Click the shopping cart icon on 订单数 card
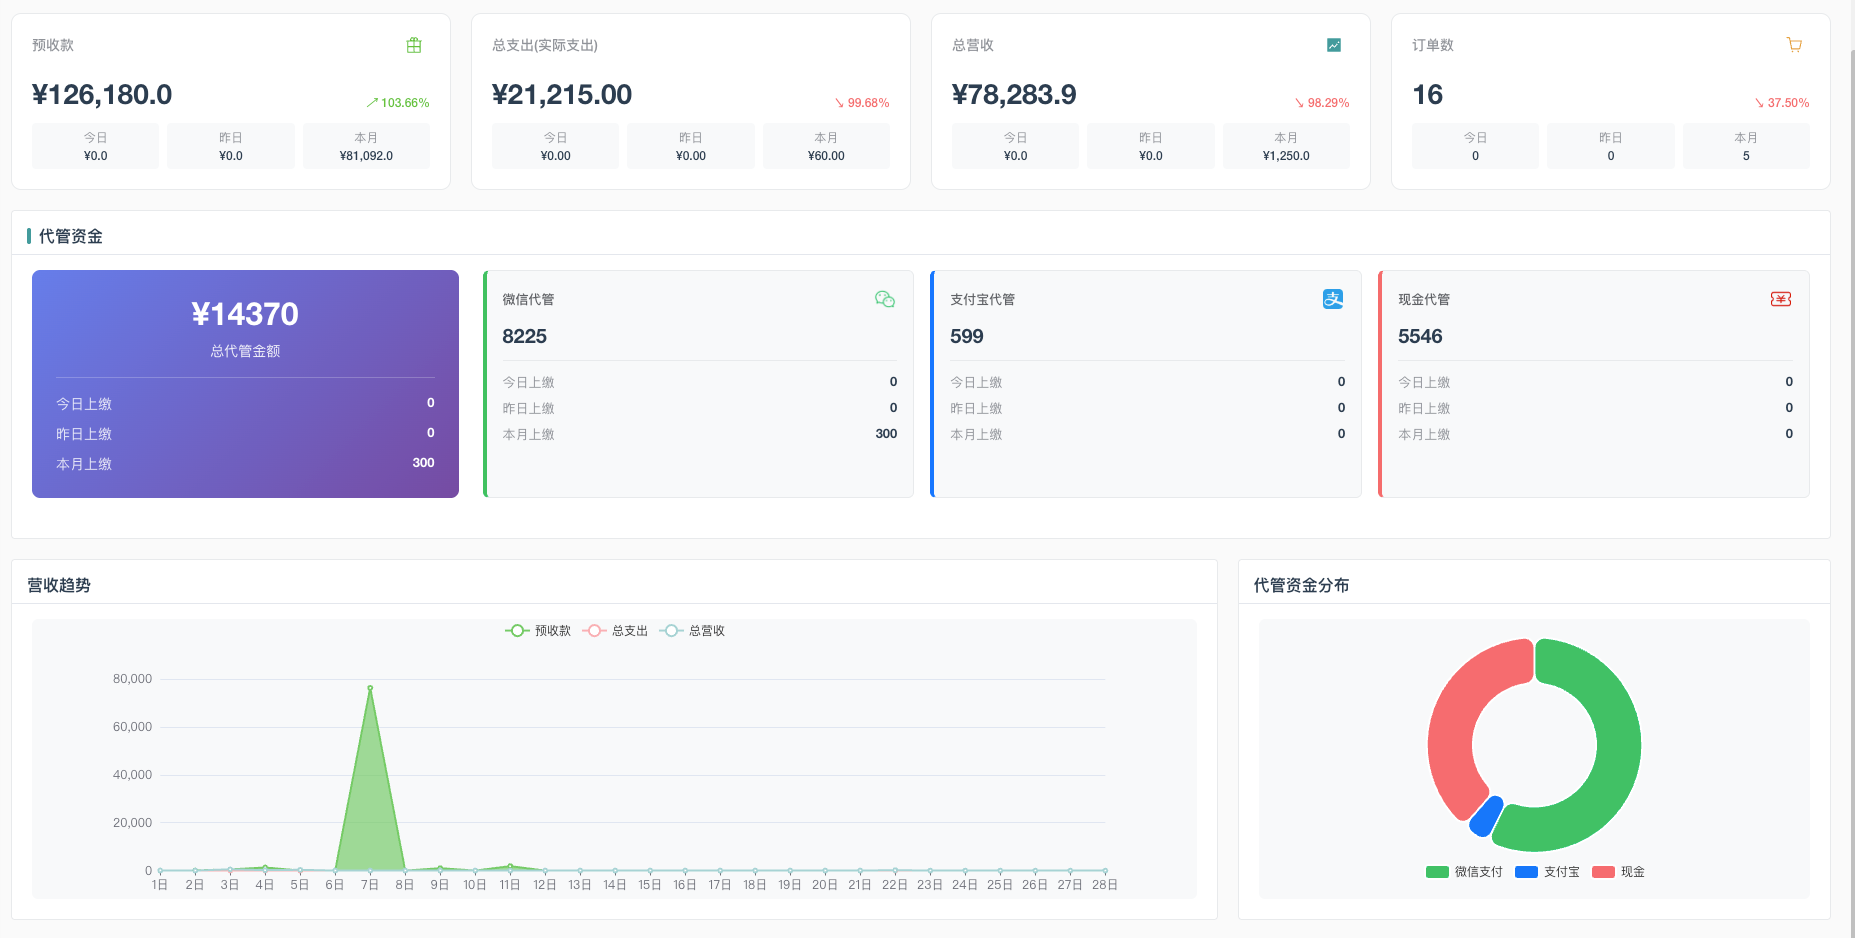The width and height of the screenshot is (1855, 938). tap(1793, 44)
